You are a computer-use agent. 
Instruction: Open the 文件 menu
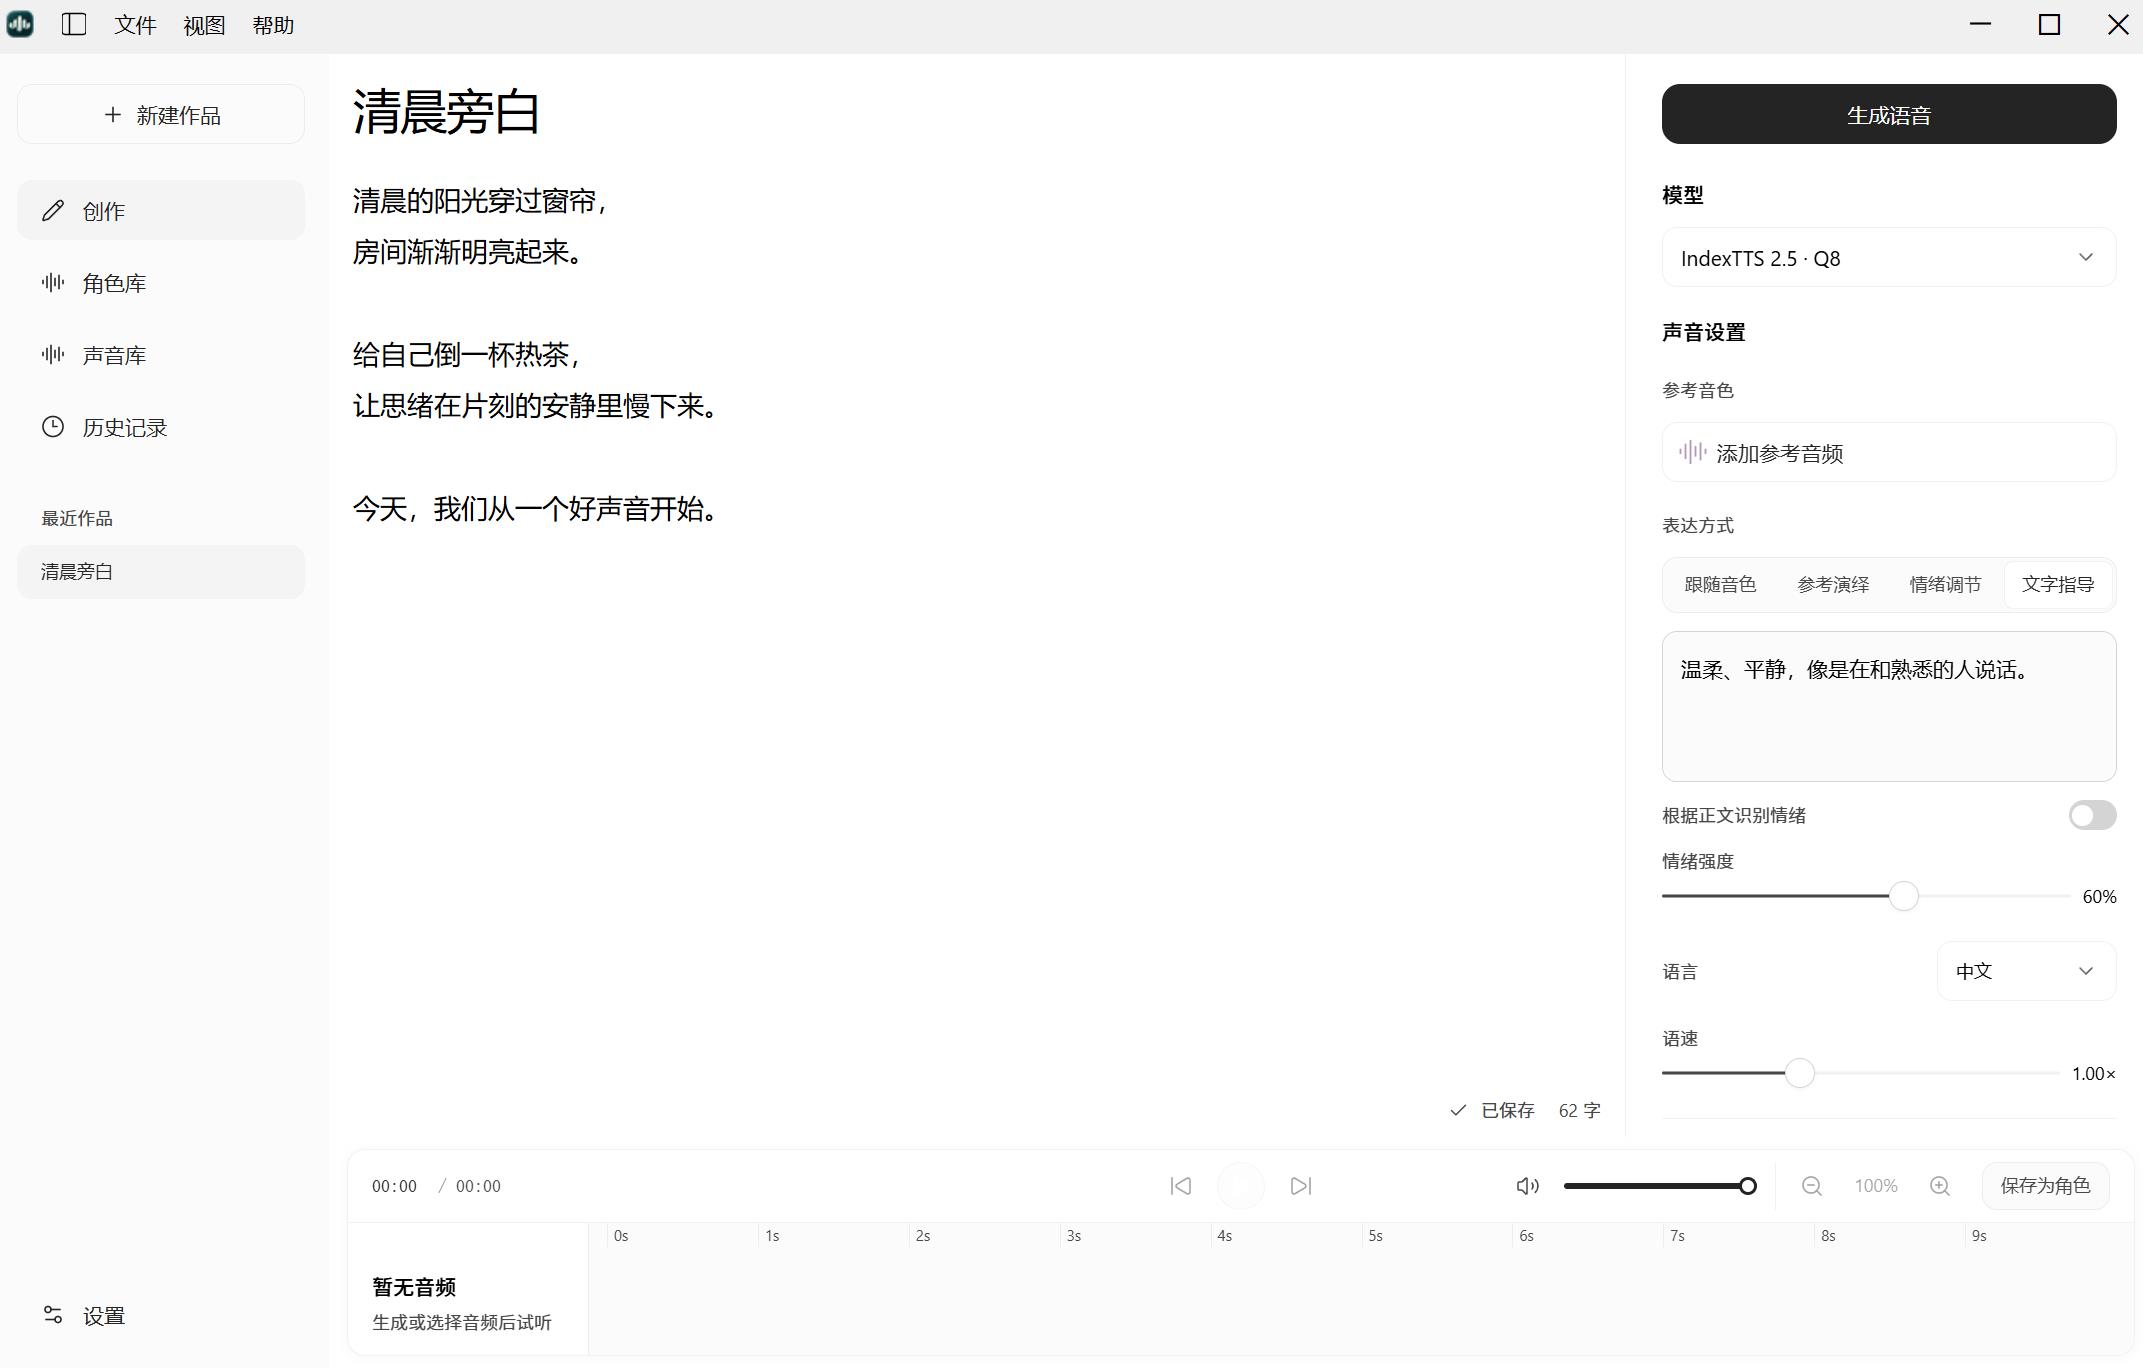coord(135,25)
